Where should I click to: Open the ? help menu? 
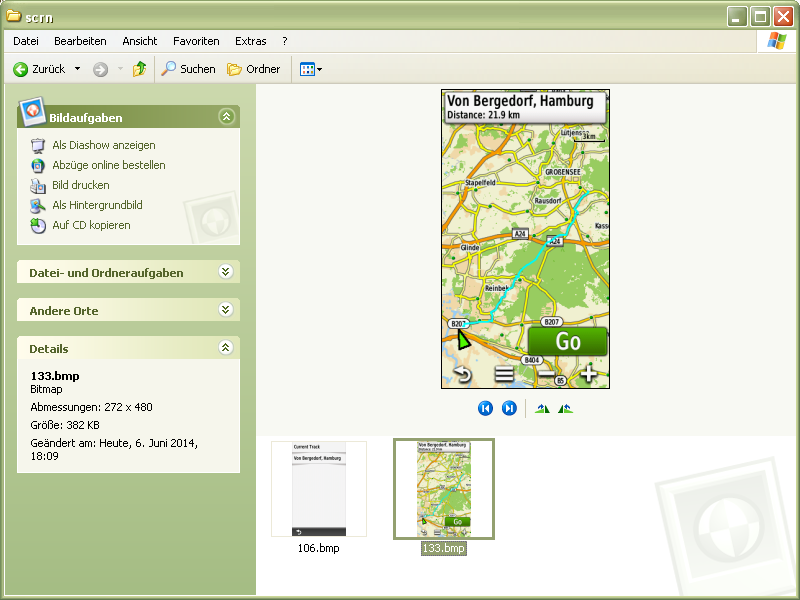coord(285,41)
